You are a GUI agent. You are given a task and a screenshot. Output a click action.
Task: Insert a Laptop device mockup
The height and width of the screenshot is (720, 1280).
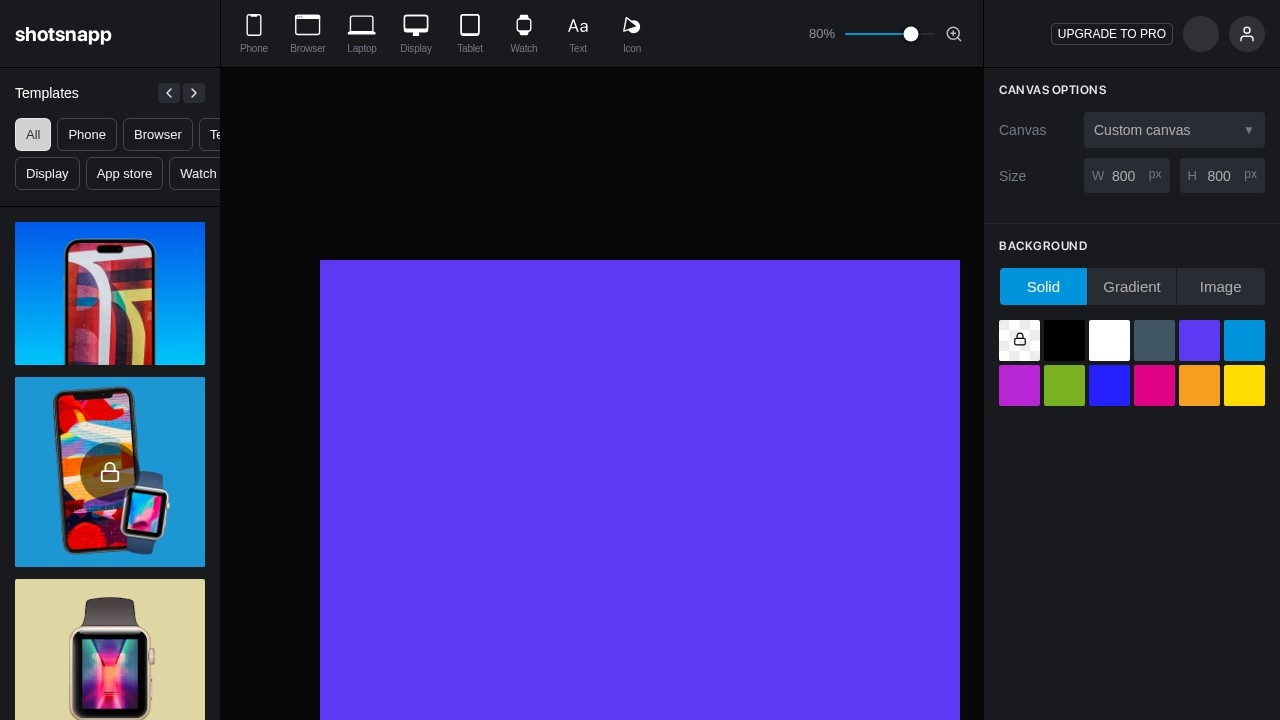(362, 33)
